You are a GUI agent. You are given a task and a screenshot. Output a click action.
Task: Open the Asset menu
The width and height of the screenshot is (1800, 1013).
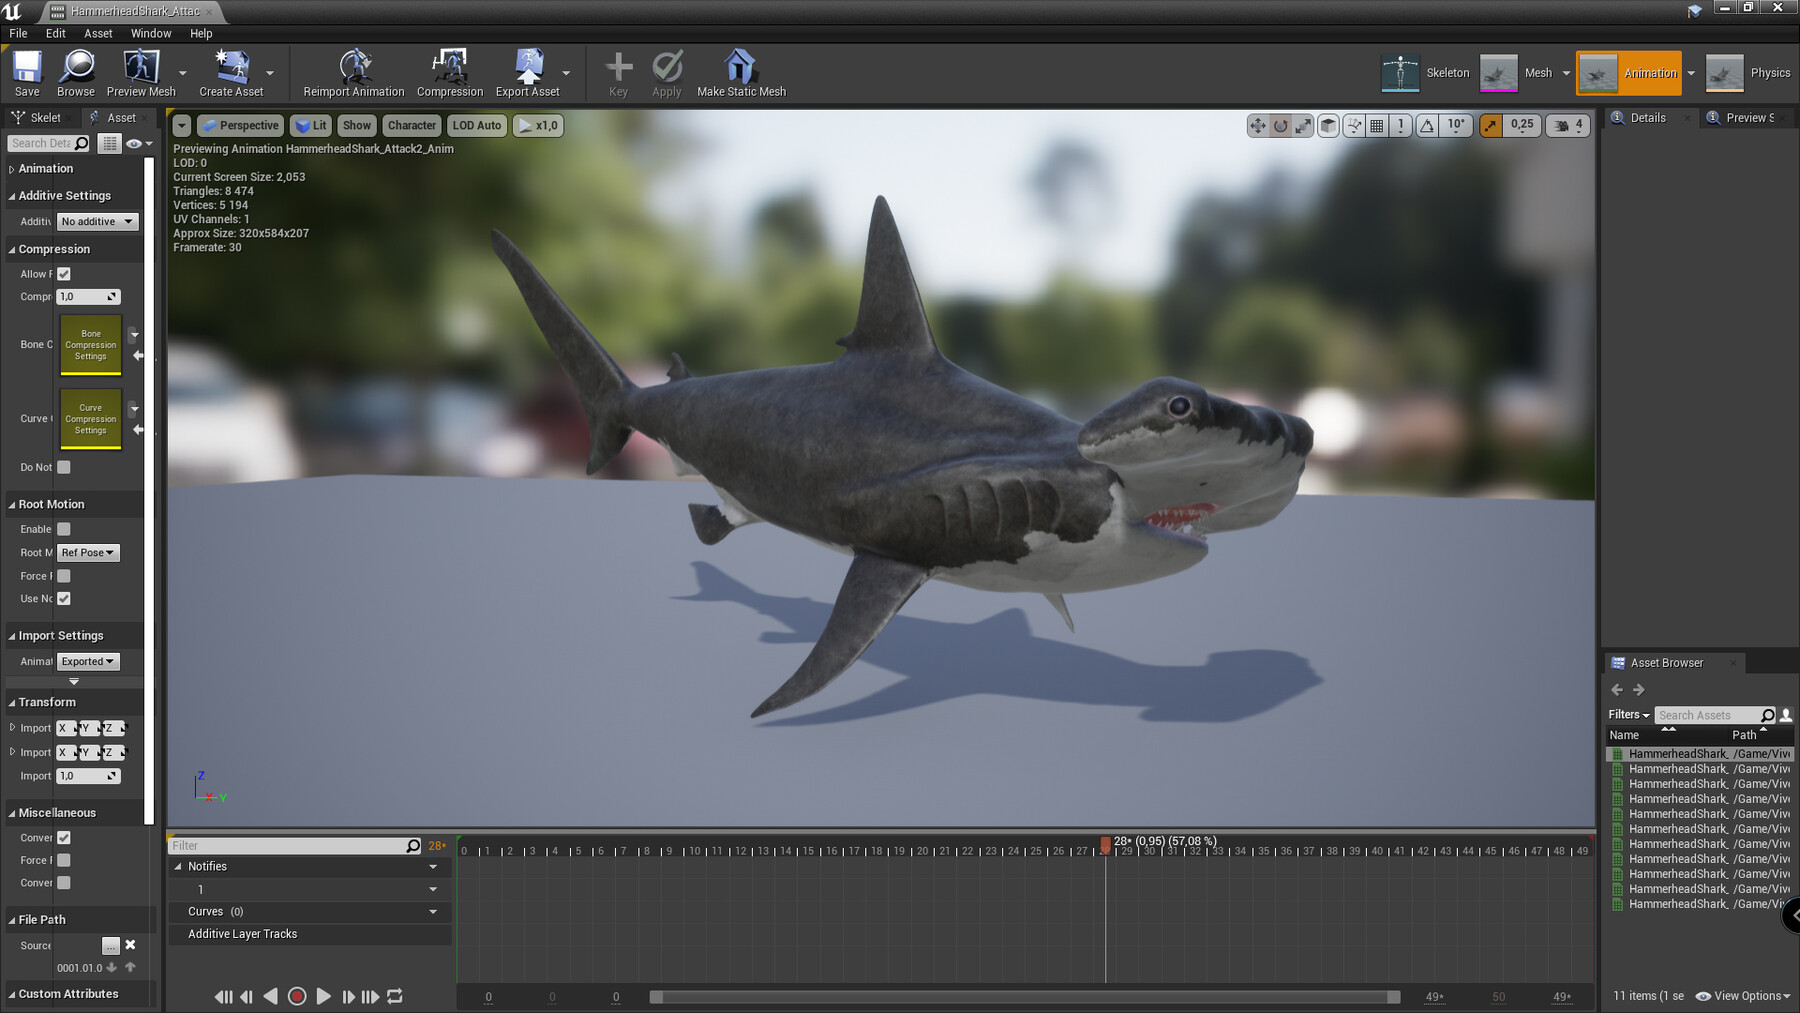pos(97,33)
